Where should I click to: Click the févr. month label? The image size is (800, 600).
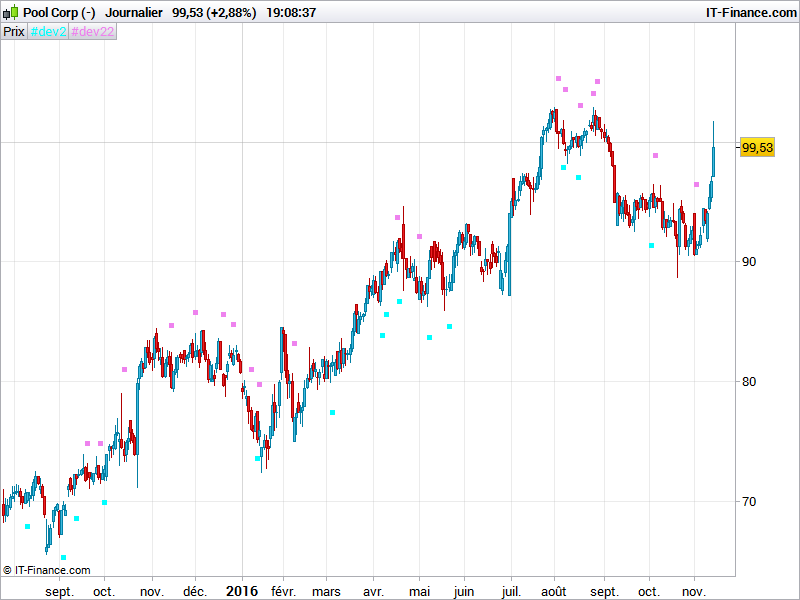283,591
